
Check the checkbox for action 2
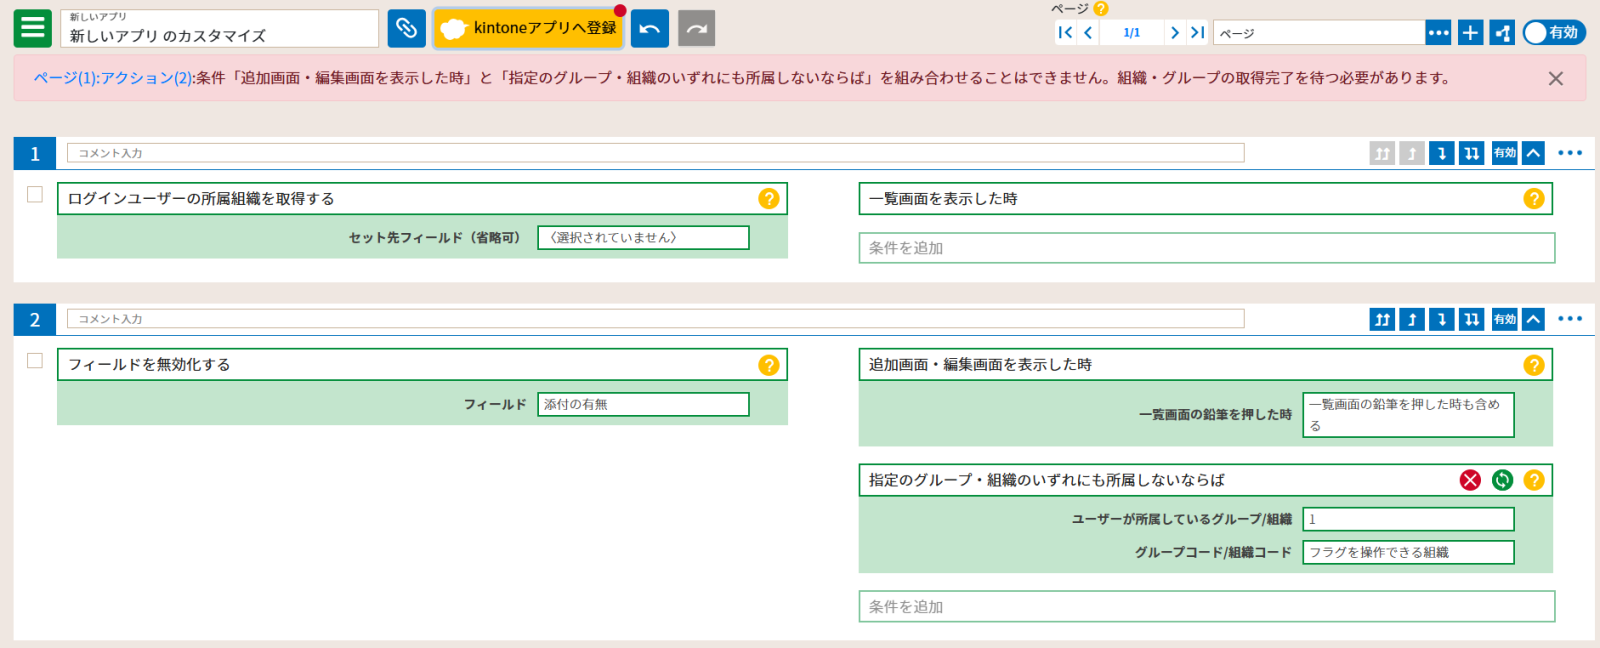click(35, 361)
